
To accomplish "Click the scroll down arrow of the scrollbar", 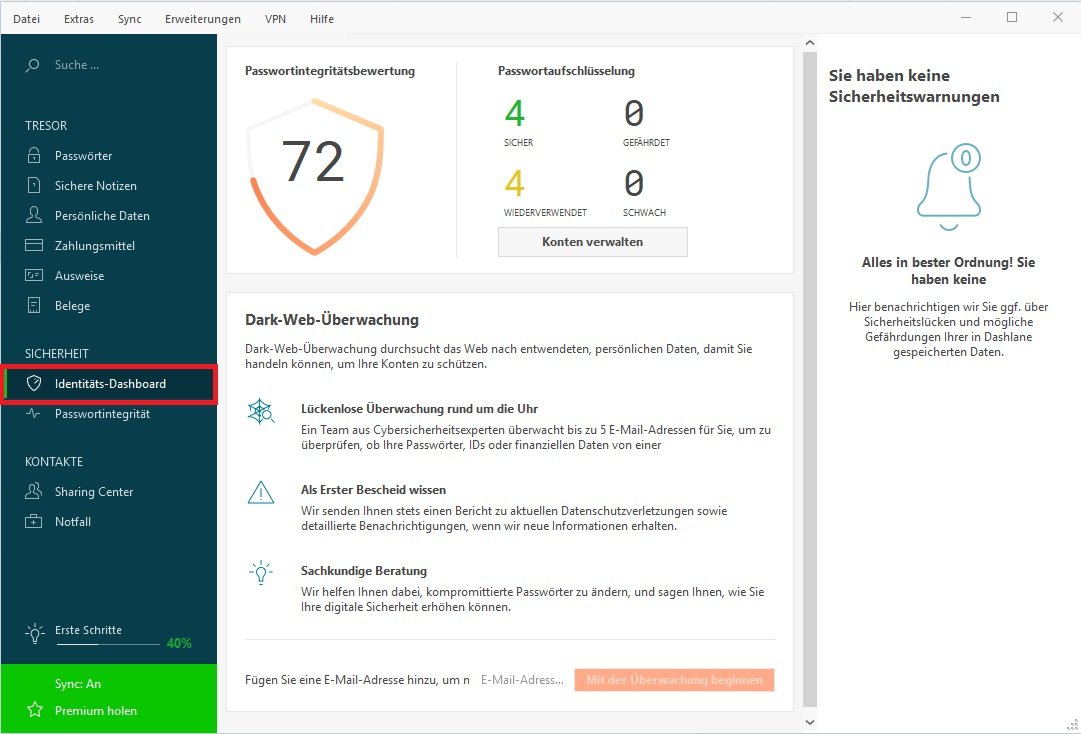I will point(810,722).
